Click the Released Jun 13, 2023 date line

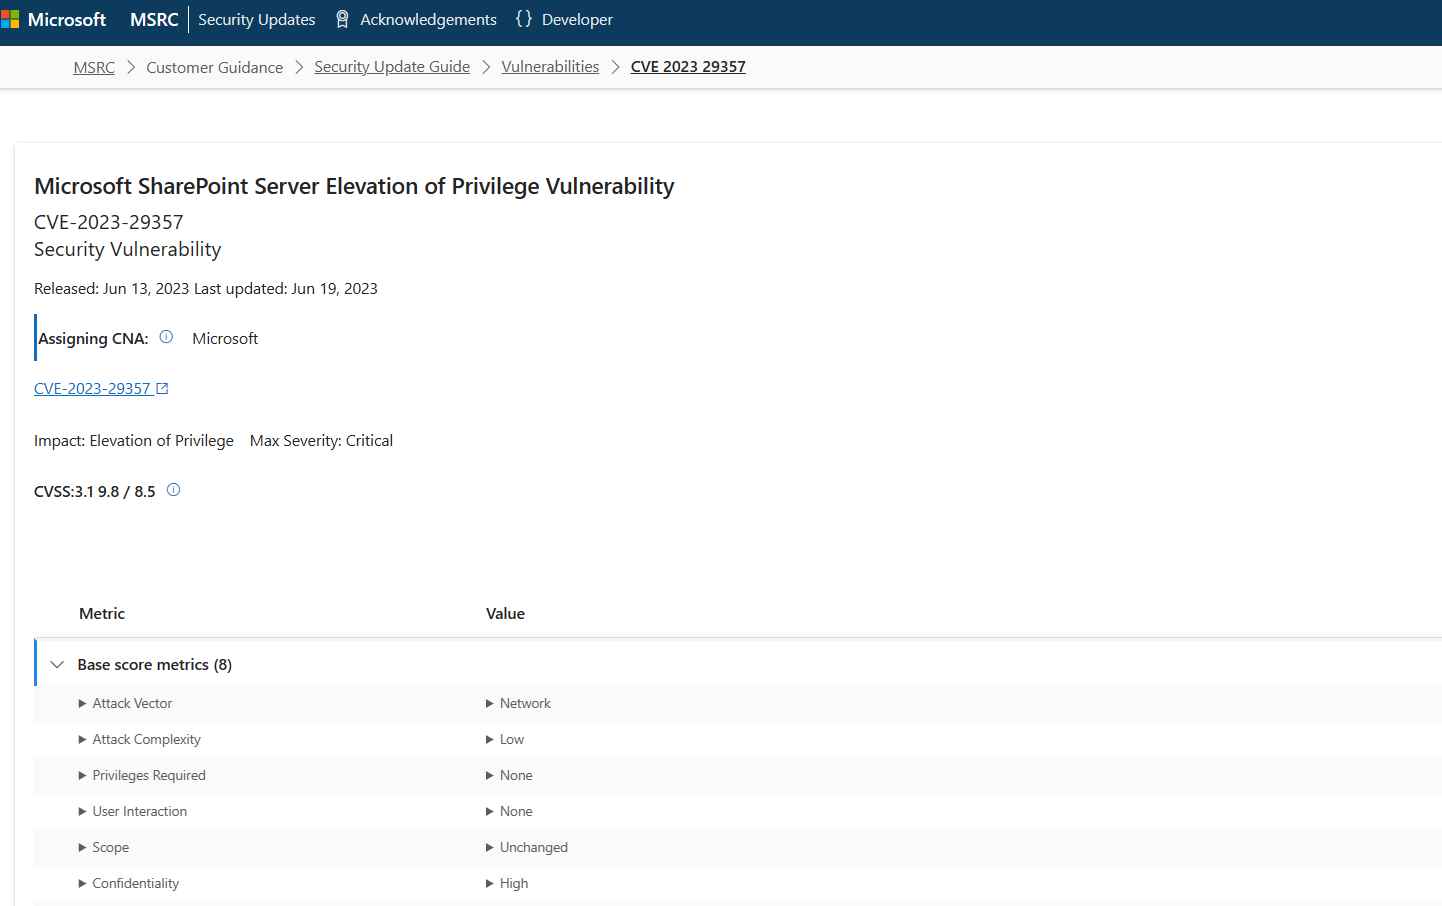tap(206, 288)
